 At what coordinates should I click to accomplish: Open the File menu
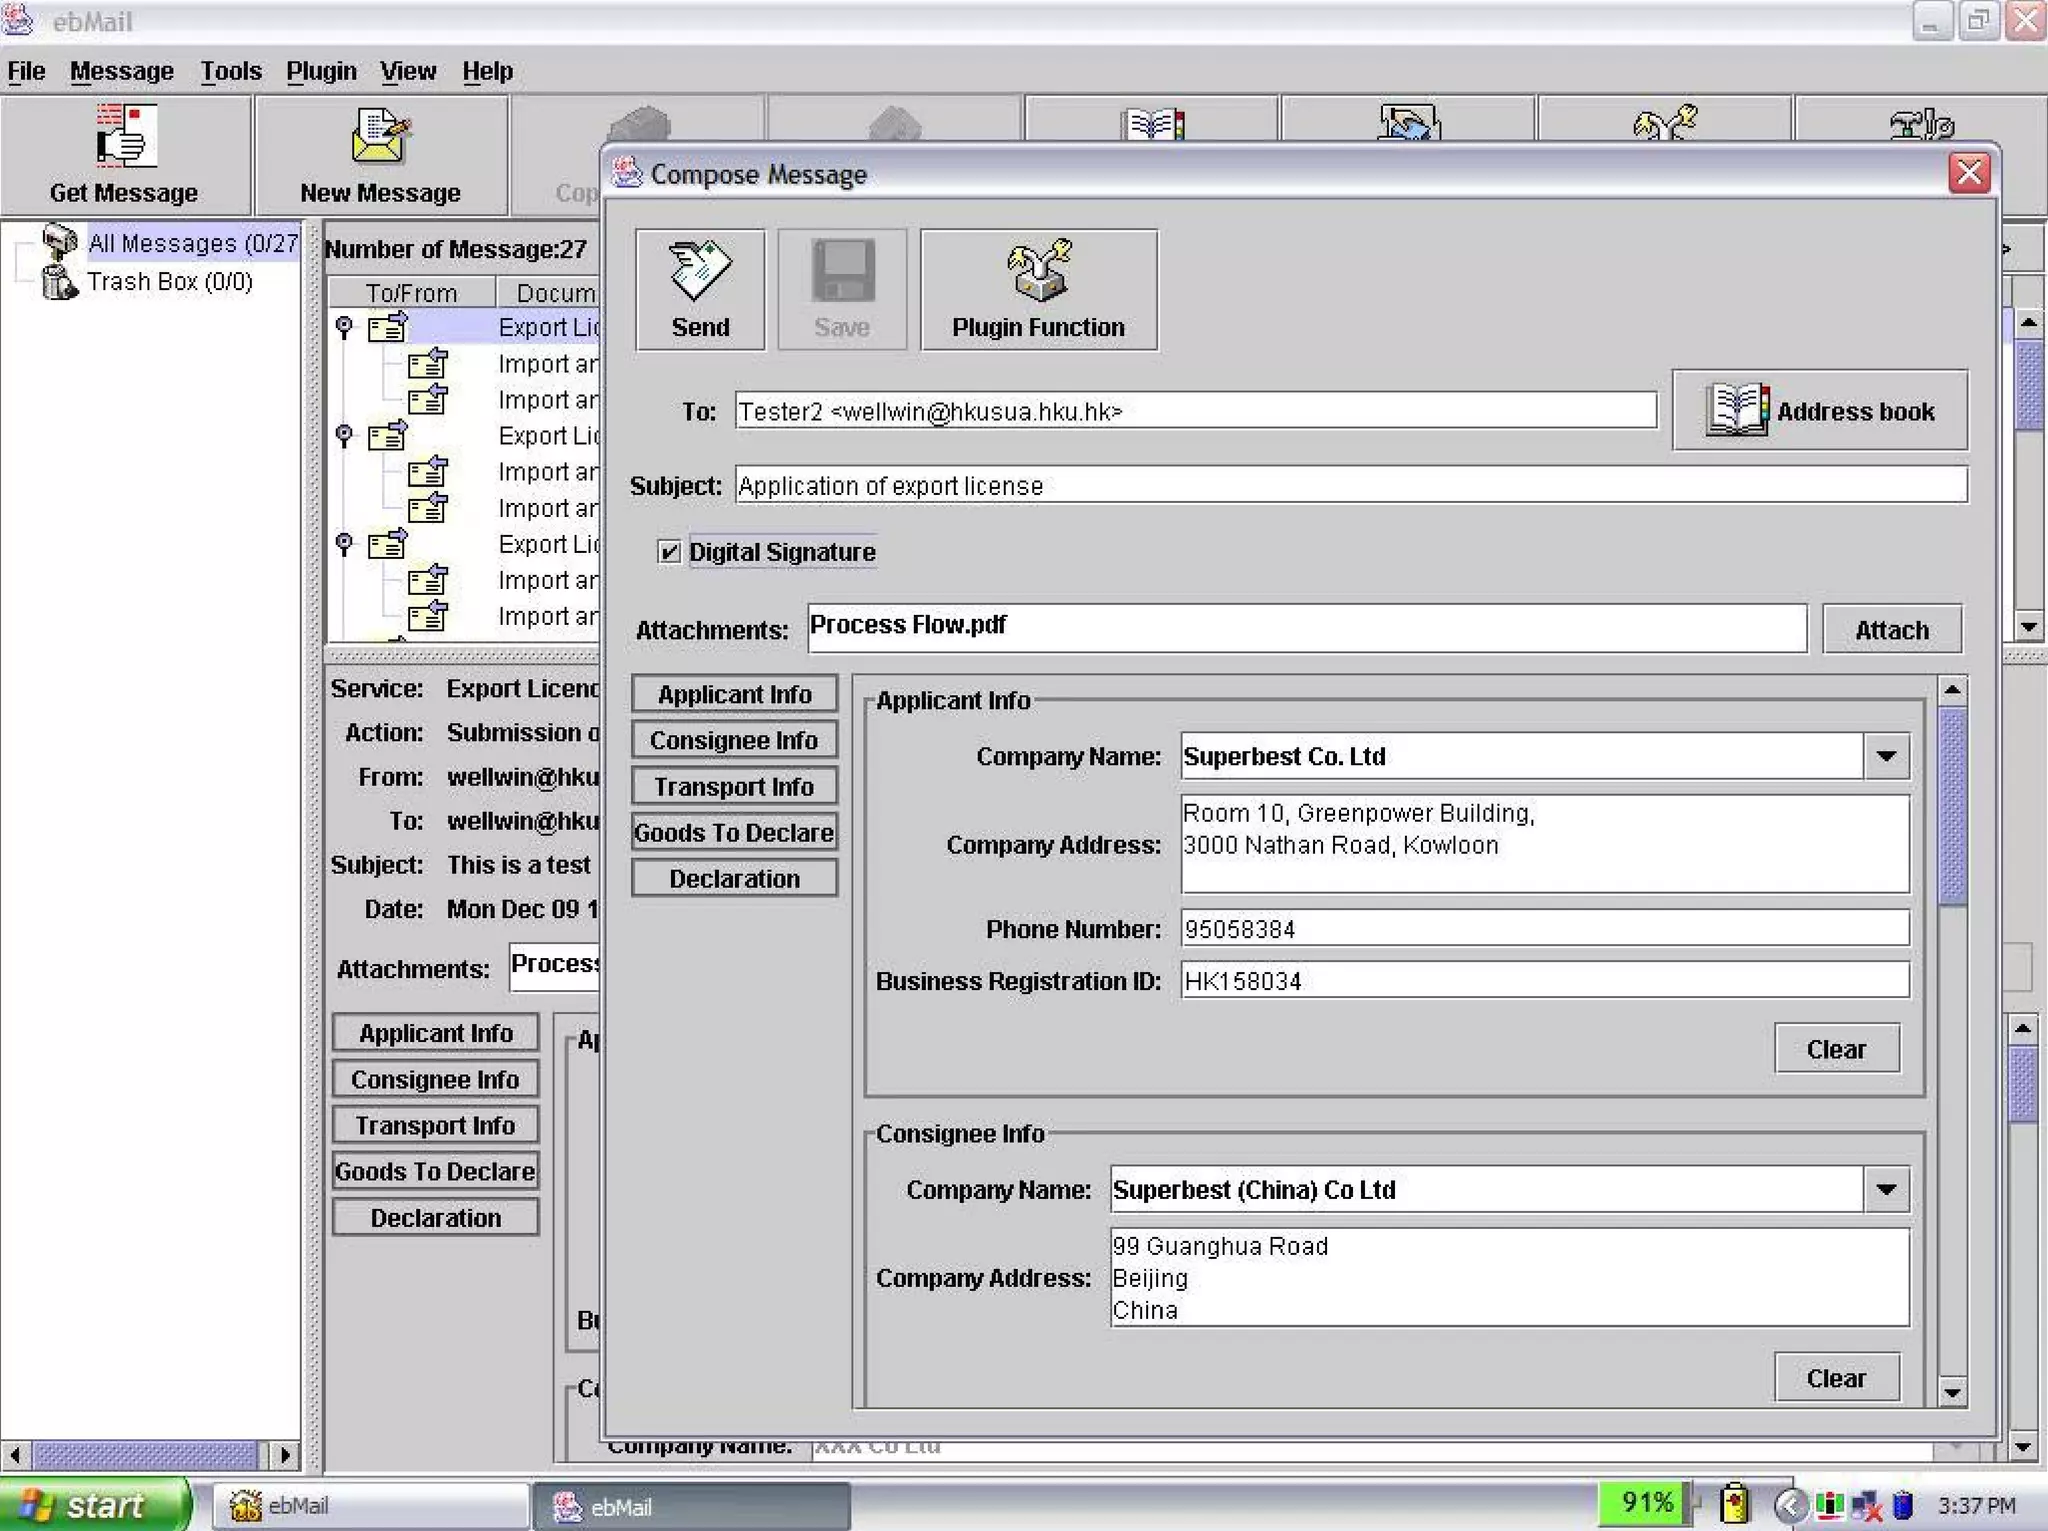click(26, 71)
